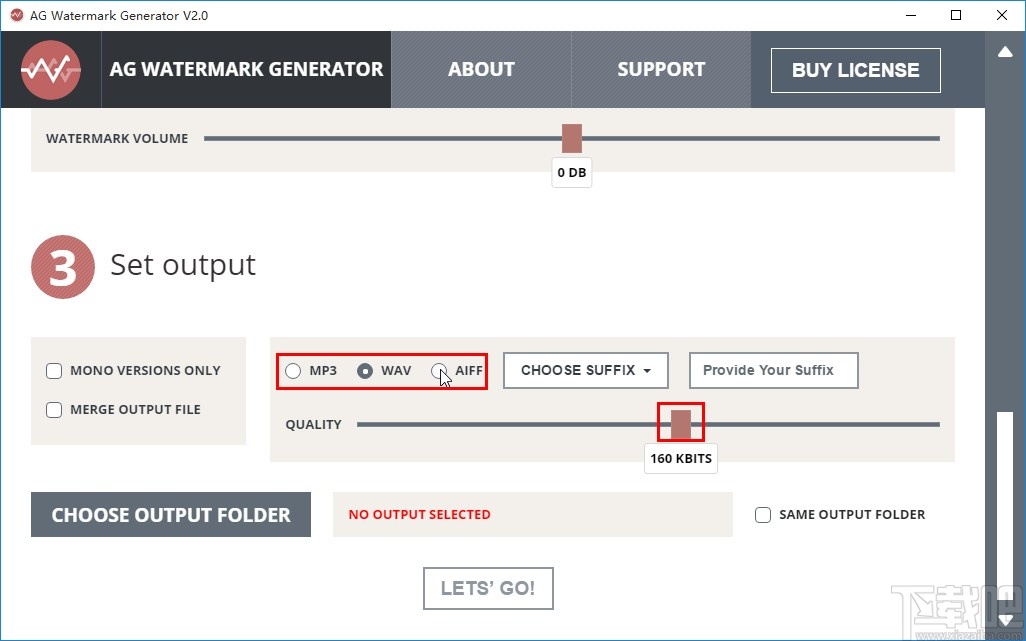
Task: Open the SUPPORT tab
Action: pos(661,69)
